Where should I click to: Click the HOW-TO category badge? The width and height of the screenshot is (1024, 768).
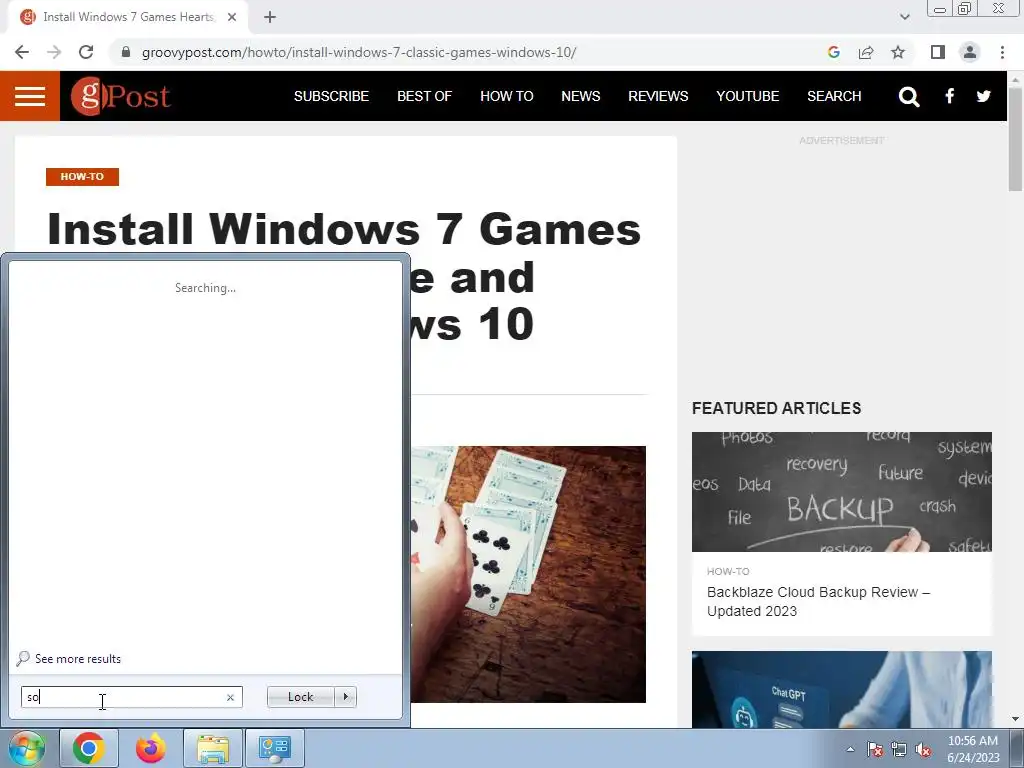coord(82,176)
